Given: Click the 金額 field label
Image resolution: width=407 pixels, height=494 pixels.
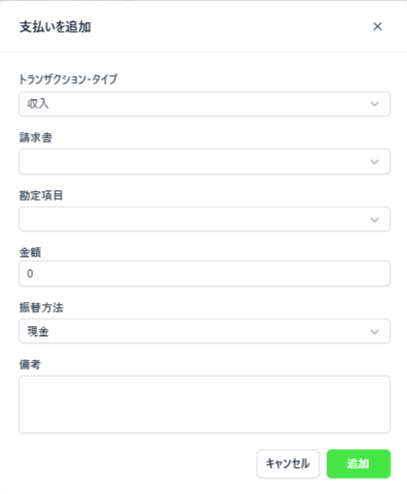Looking at the screenshot, I should [30, 252].
